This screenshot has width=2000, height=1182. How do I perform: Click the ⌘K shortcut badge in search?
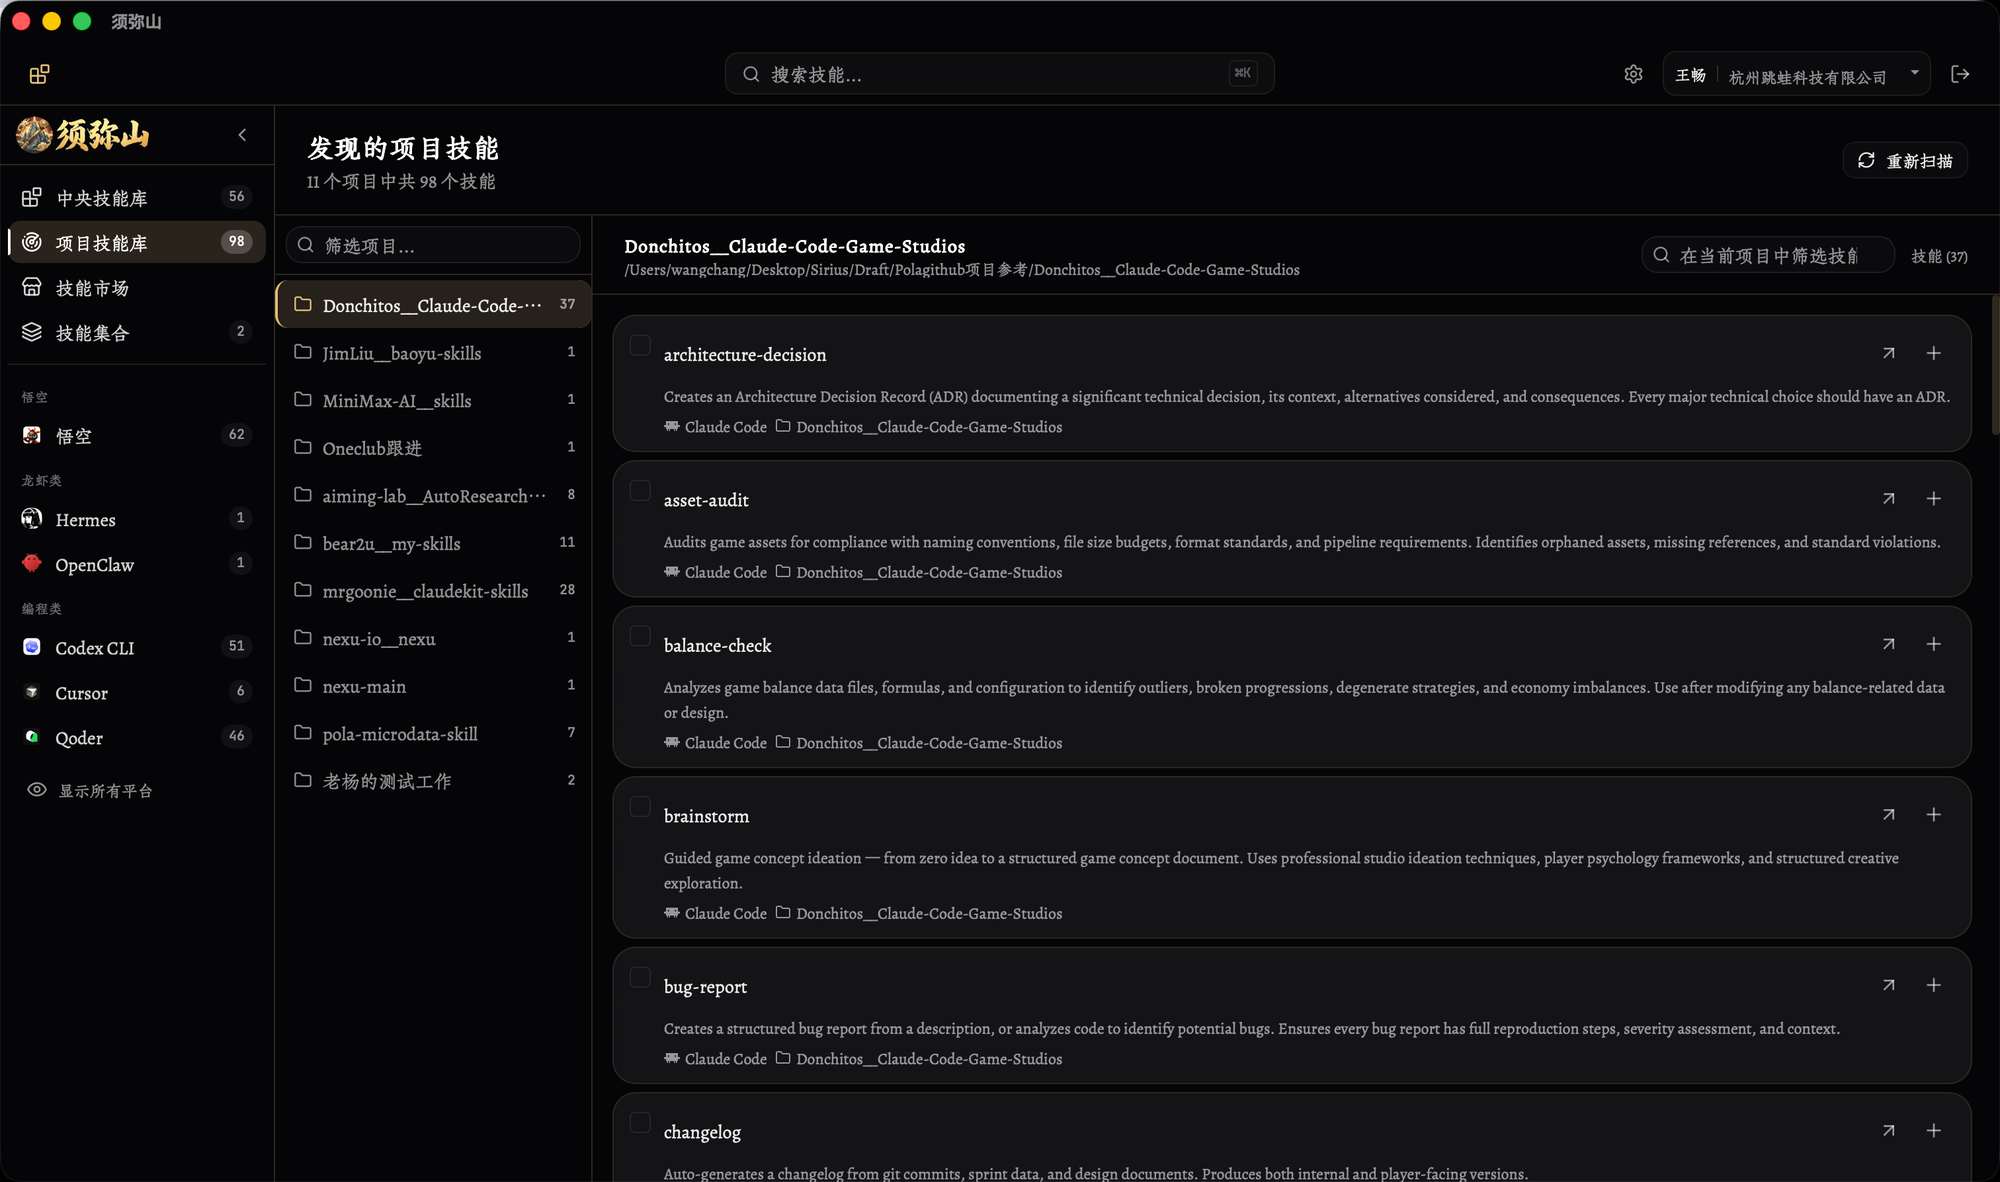(x=1243, y=73)
